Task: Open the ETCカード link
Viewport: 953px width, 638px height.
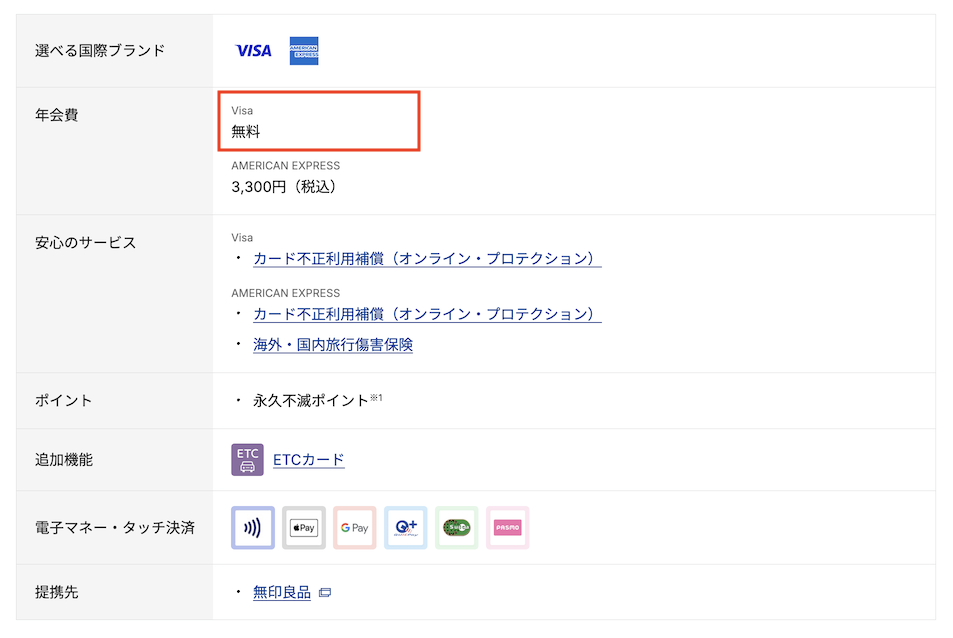Action: (x=308, y=460)
